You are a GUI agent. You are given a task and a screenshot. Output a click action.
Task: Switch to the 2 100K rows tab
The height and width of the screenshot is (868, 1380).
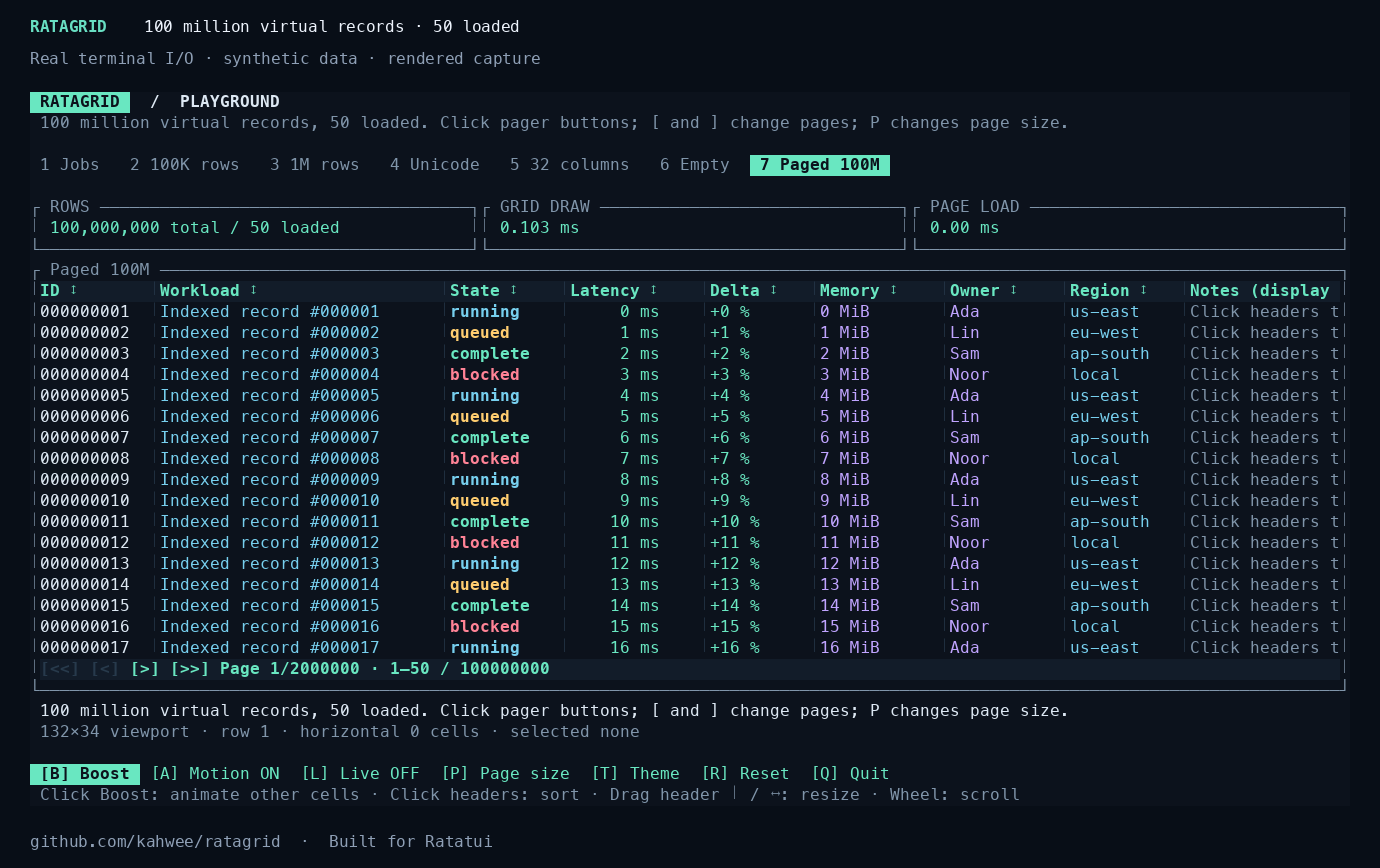(x=185, y=165)
